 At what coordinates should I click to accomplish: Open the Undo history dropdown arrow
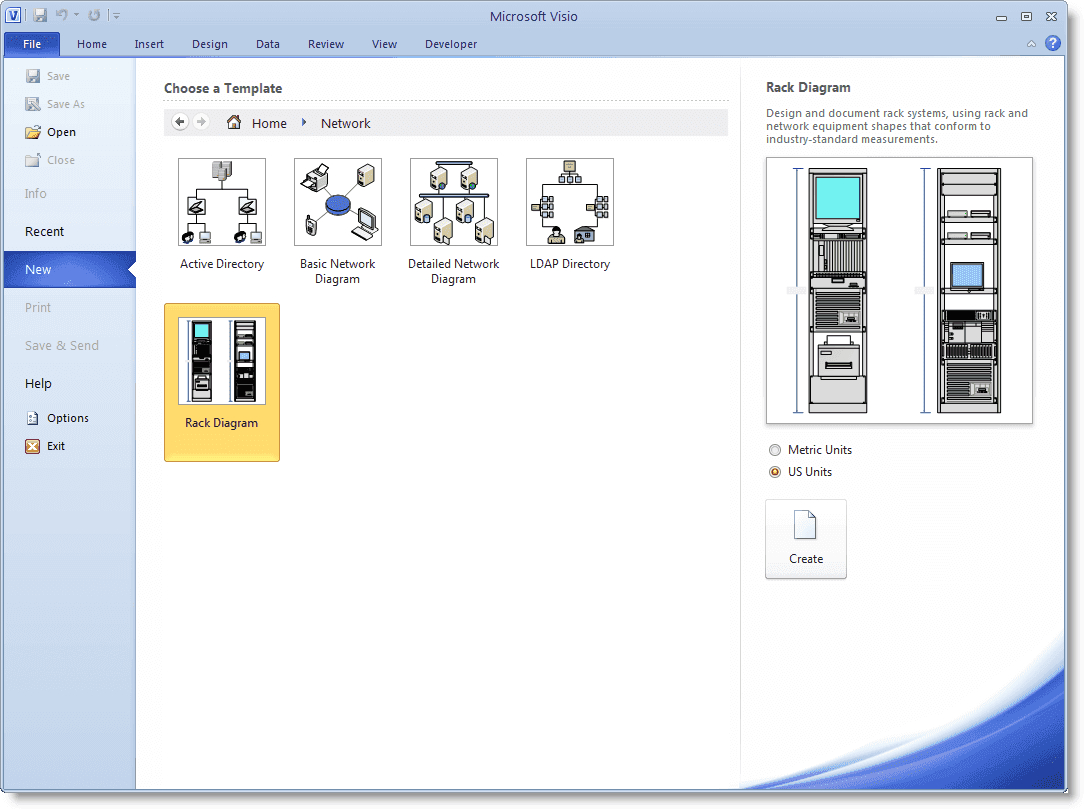(76, 15)
